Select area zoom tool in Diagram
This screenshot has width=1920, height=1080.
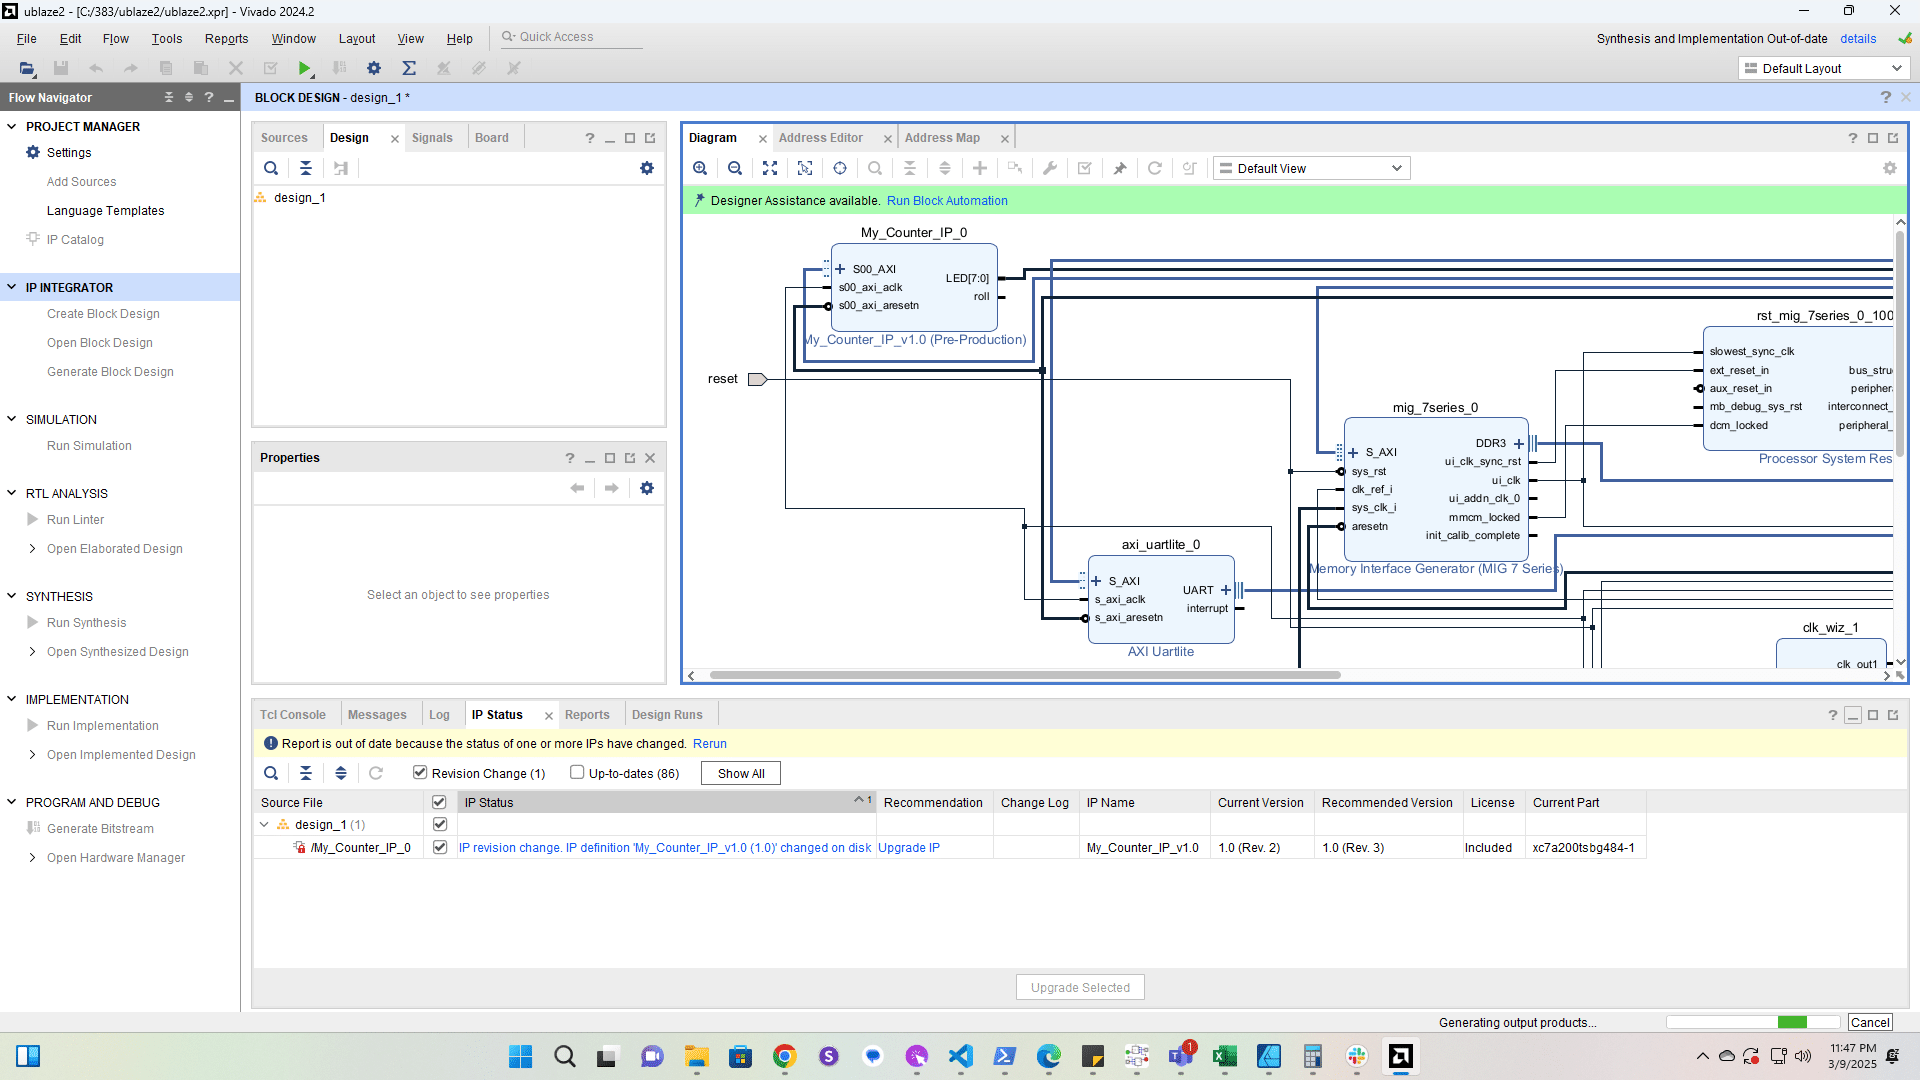coord(805,168)
